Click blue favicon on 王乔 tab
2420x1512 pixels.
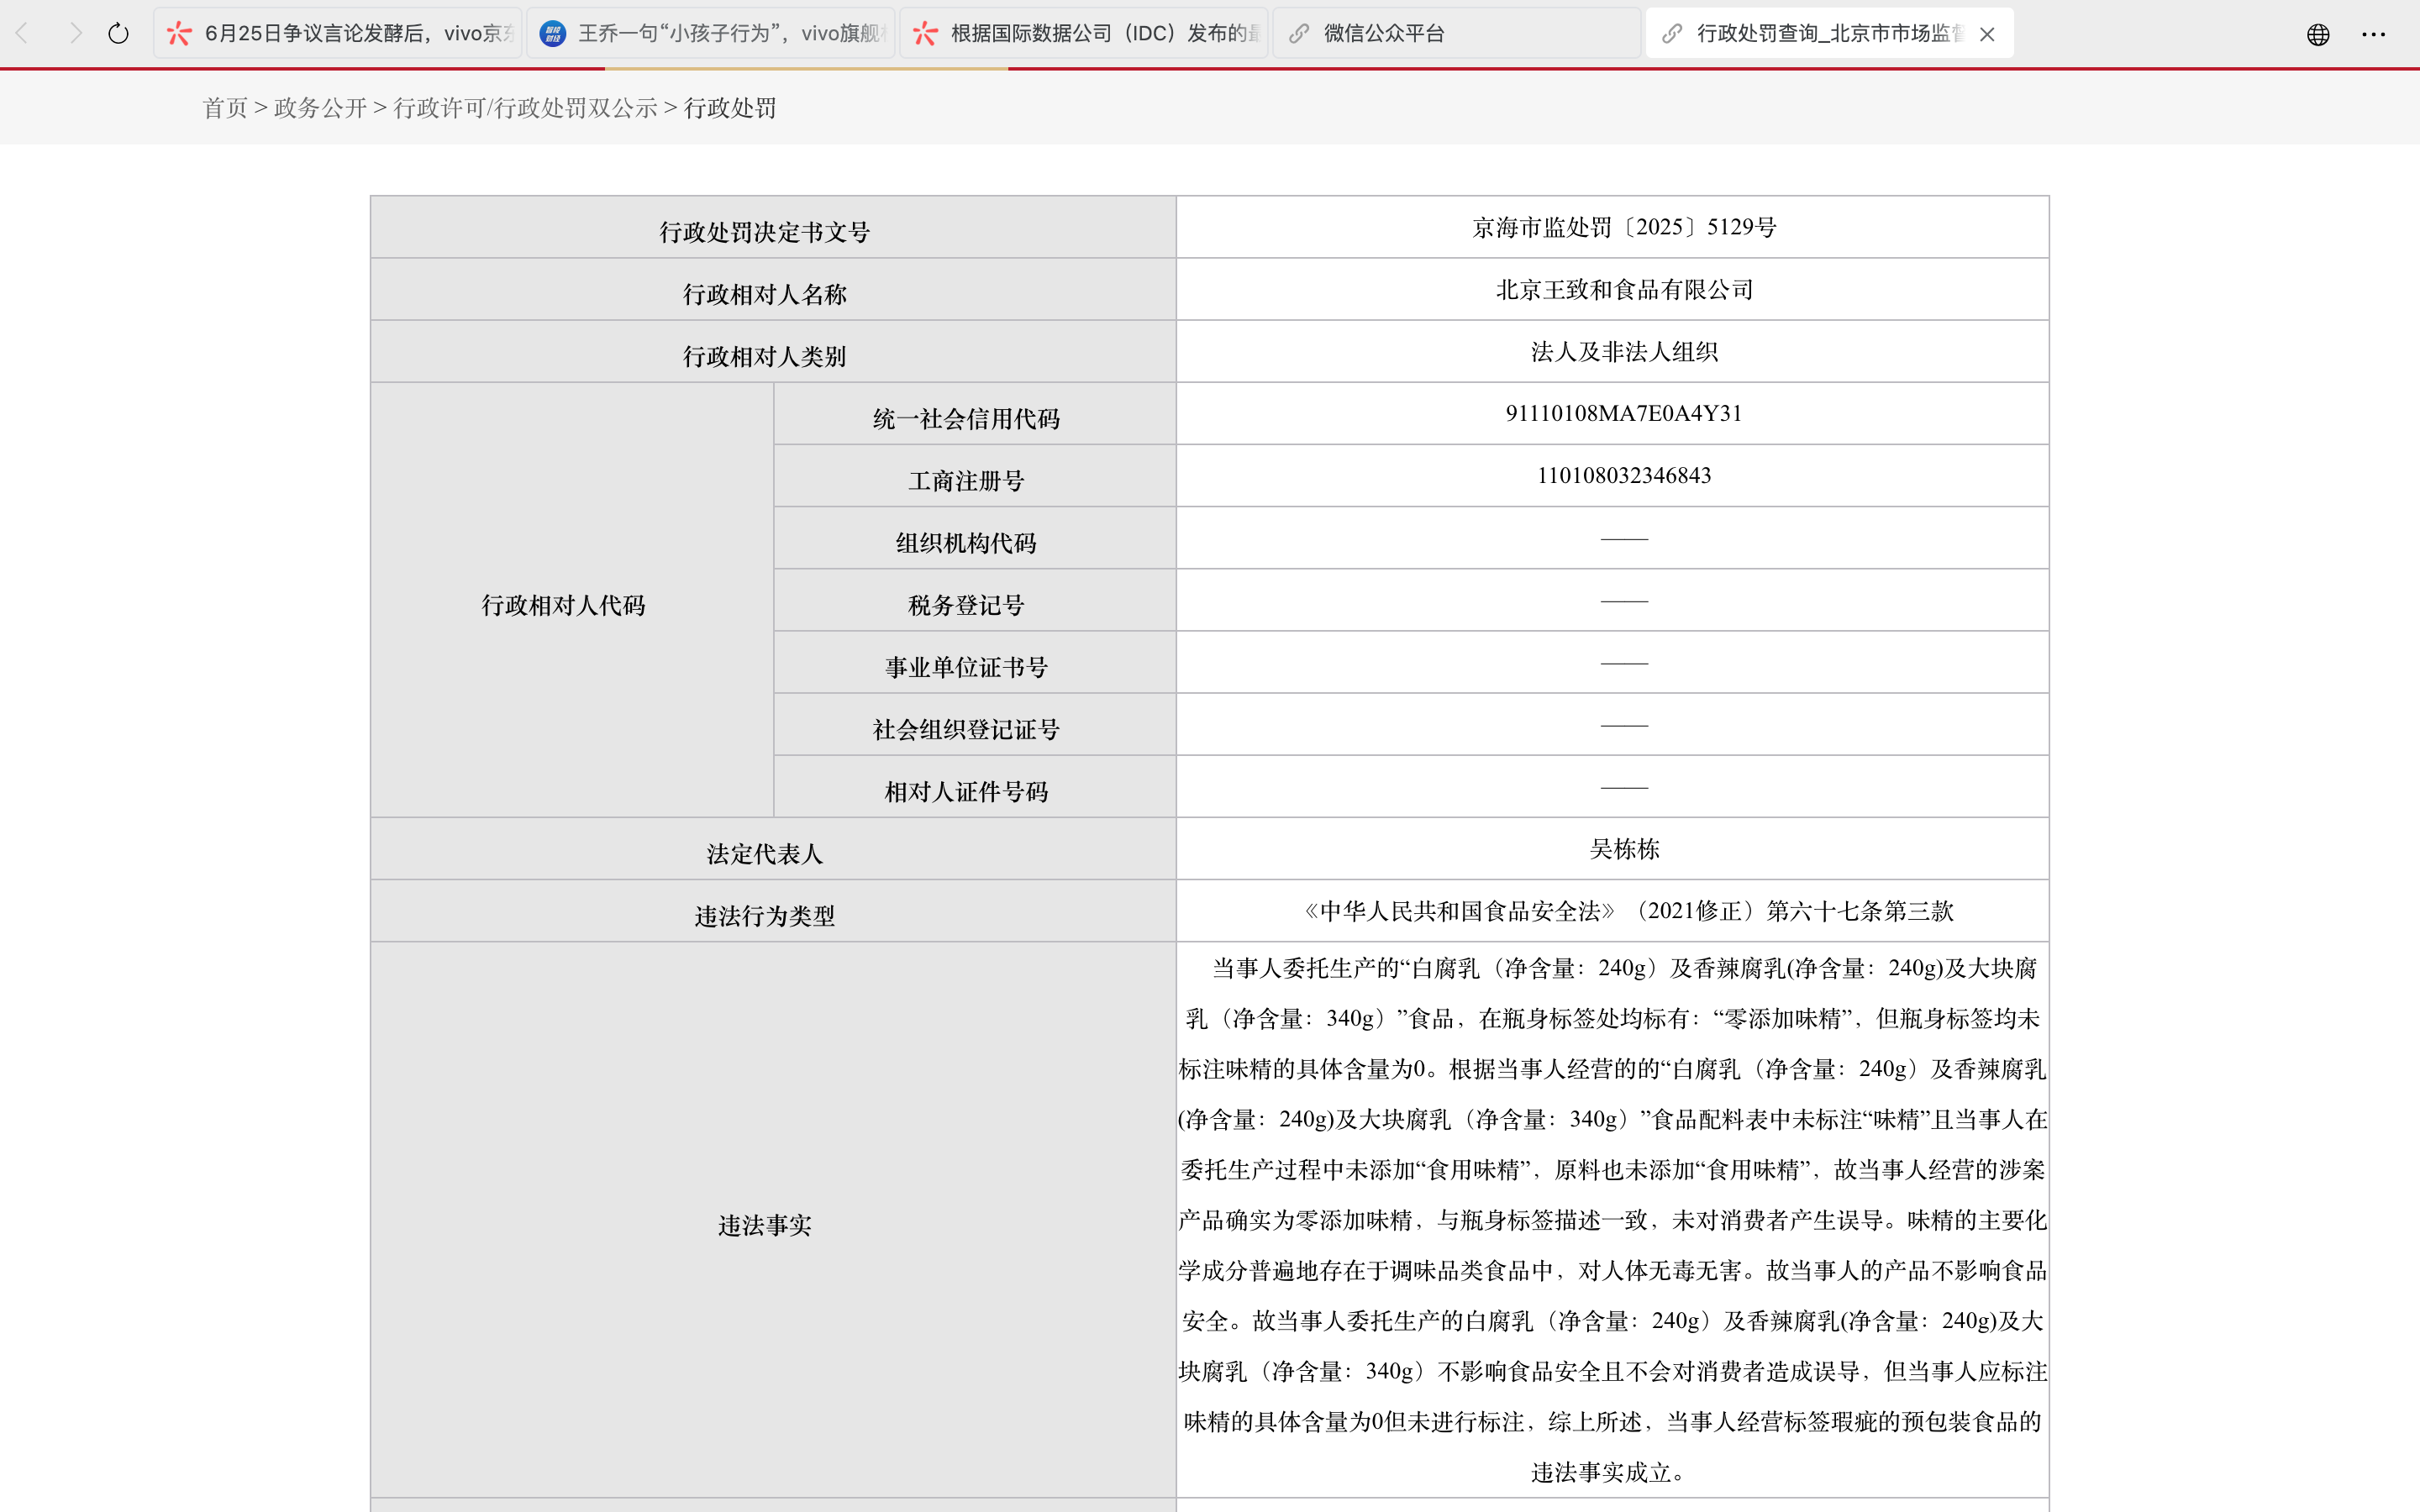click(552, 34)
